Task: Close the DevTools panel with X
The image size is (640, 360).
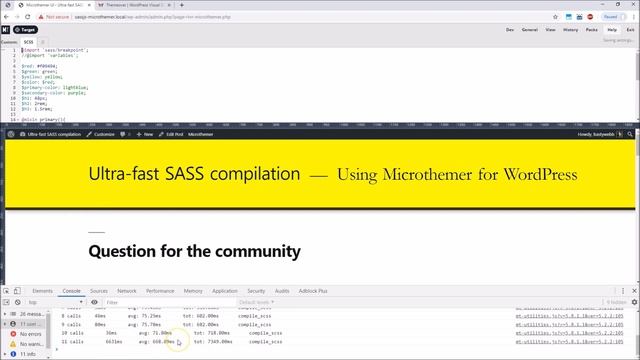Action: pyautogui.click(x=634, y=291)
